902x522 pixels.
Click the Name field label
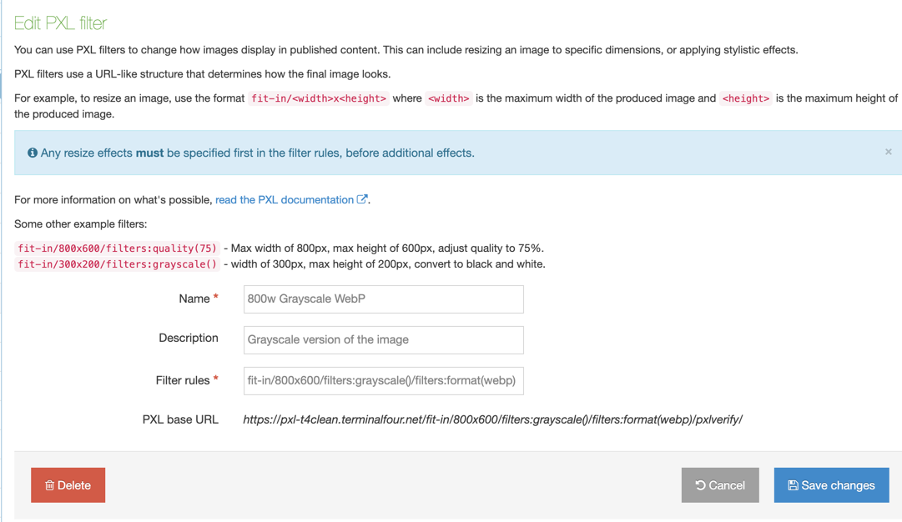point(194,299)
